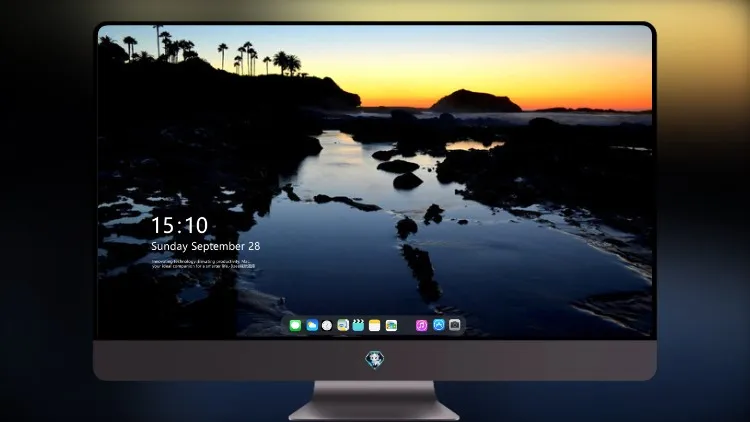Screen dimensions: 750x422
Task: Open the pink Music app in dock
Action: click(421, 326)
